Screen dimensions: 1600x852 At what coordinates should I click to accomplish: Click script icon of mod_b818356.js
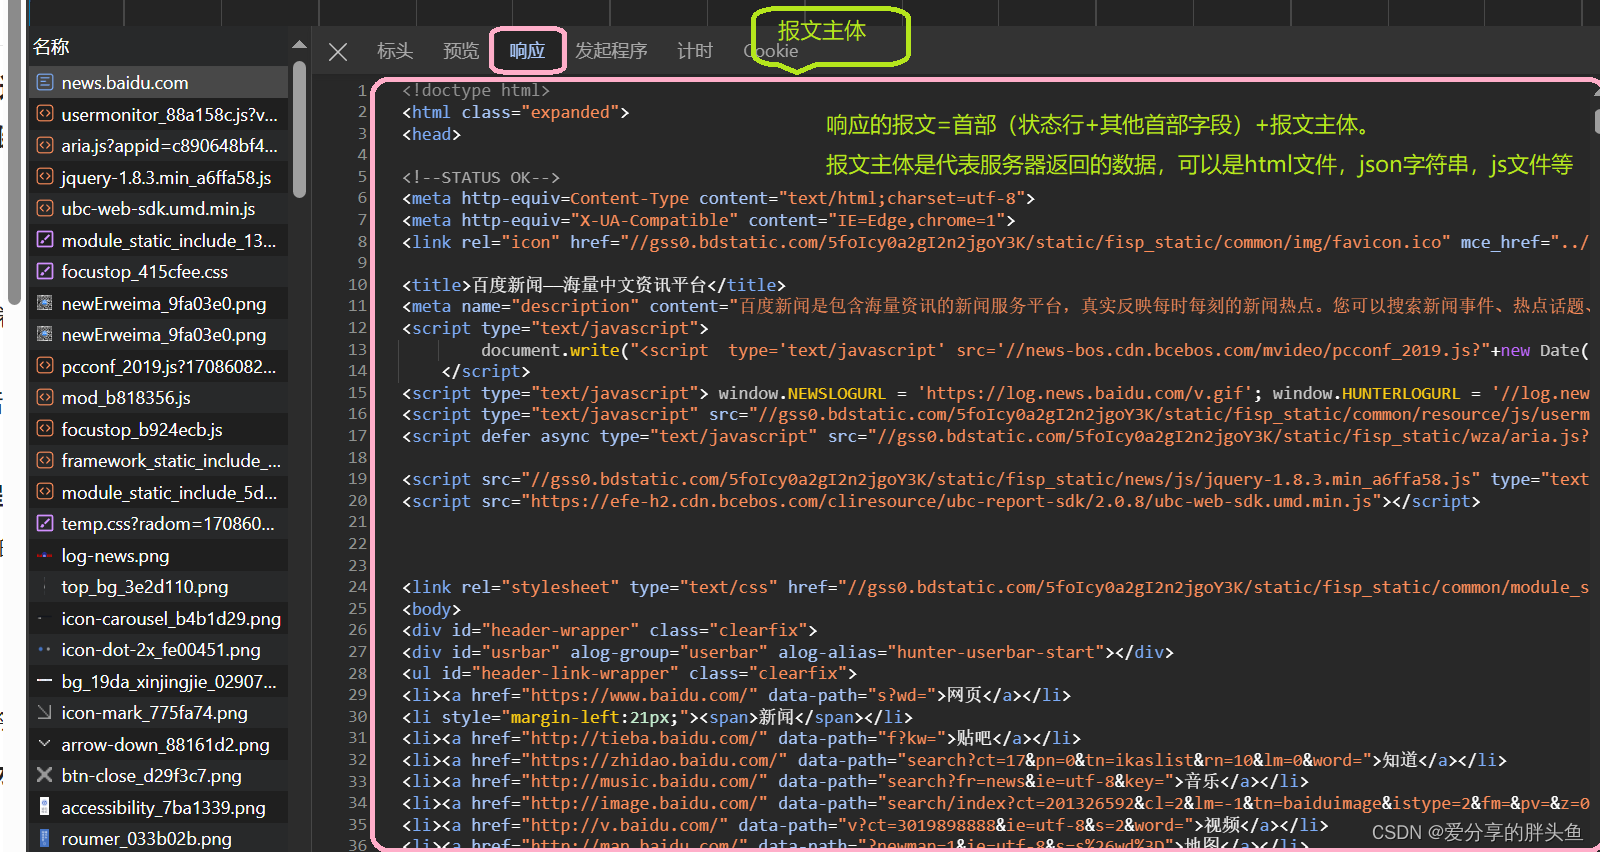(44, 397)
